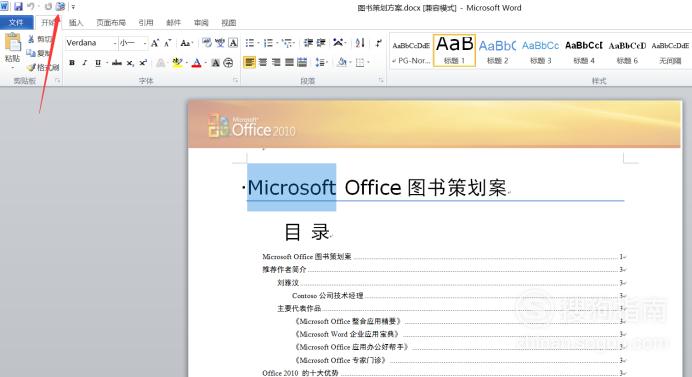This screenshot has height=377, width=692.
Task: Click the Undo arrow icon
Action: [x=30, y=7]
